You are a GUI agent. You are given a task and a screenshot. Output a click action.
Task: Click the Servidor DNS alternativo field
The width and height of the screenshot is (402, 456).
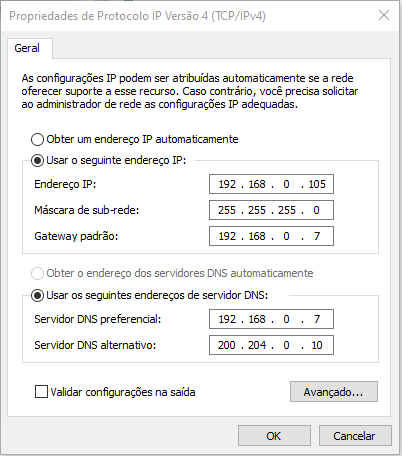[271, 345]
